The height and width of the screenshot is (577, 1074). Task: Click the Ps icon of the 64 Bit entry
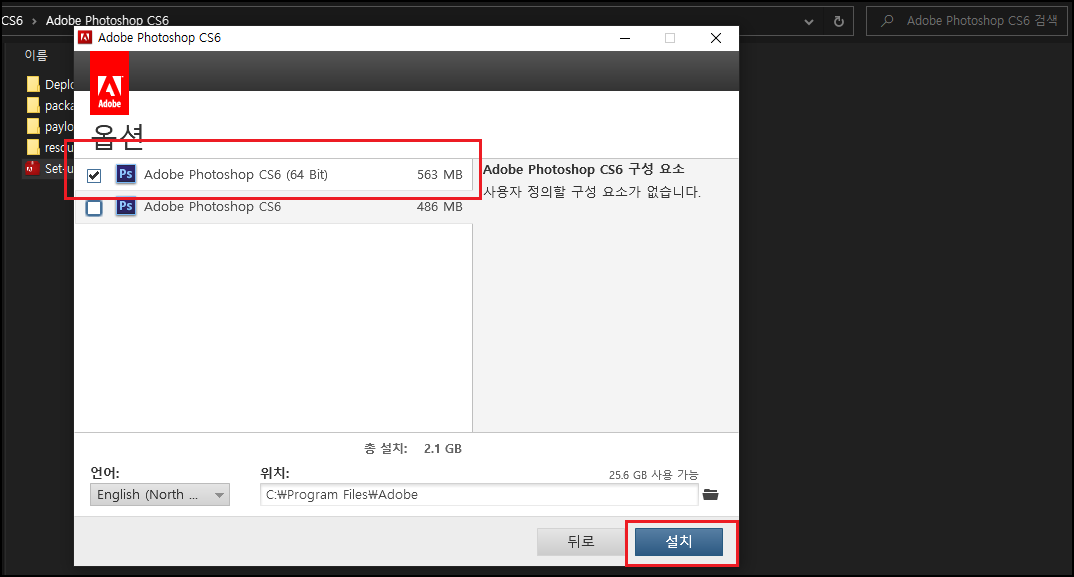(x=125, y=174)
